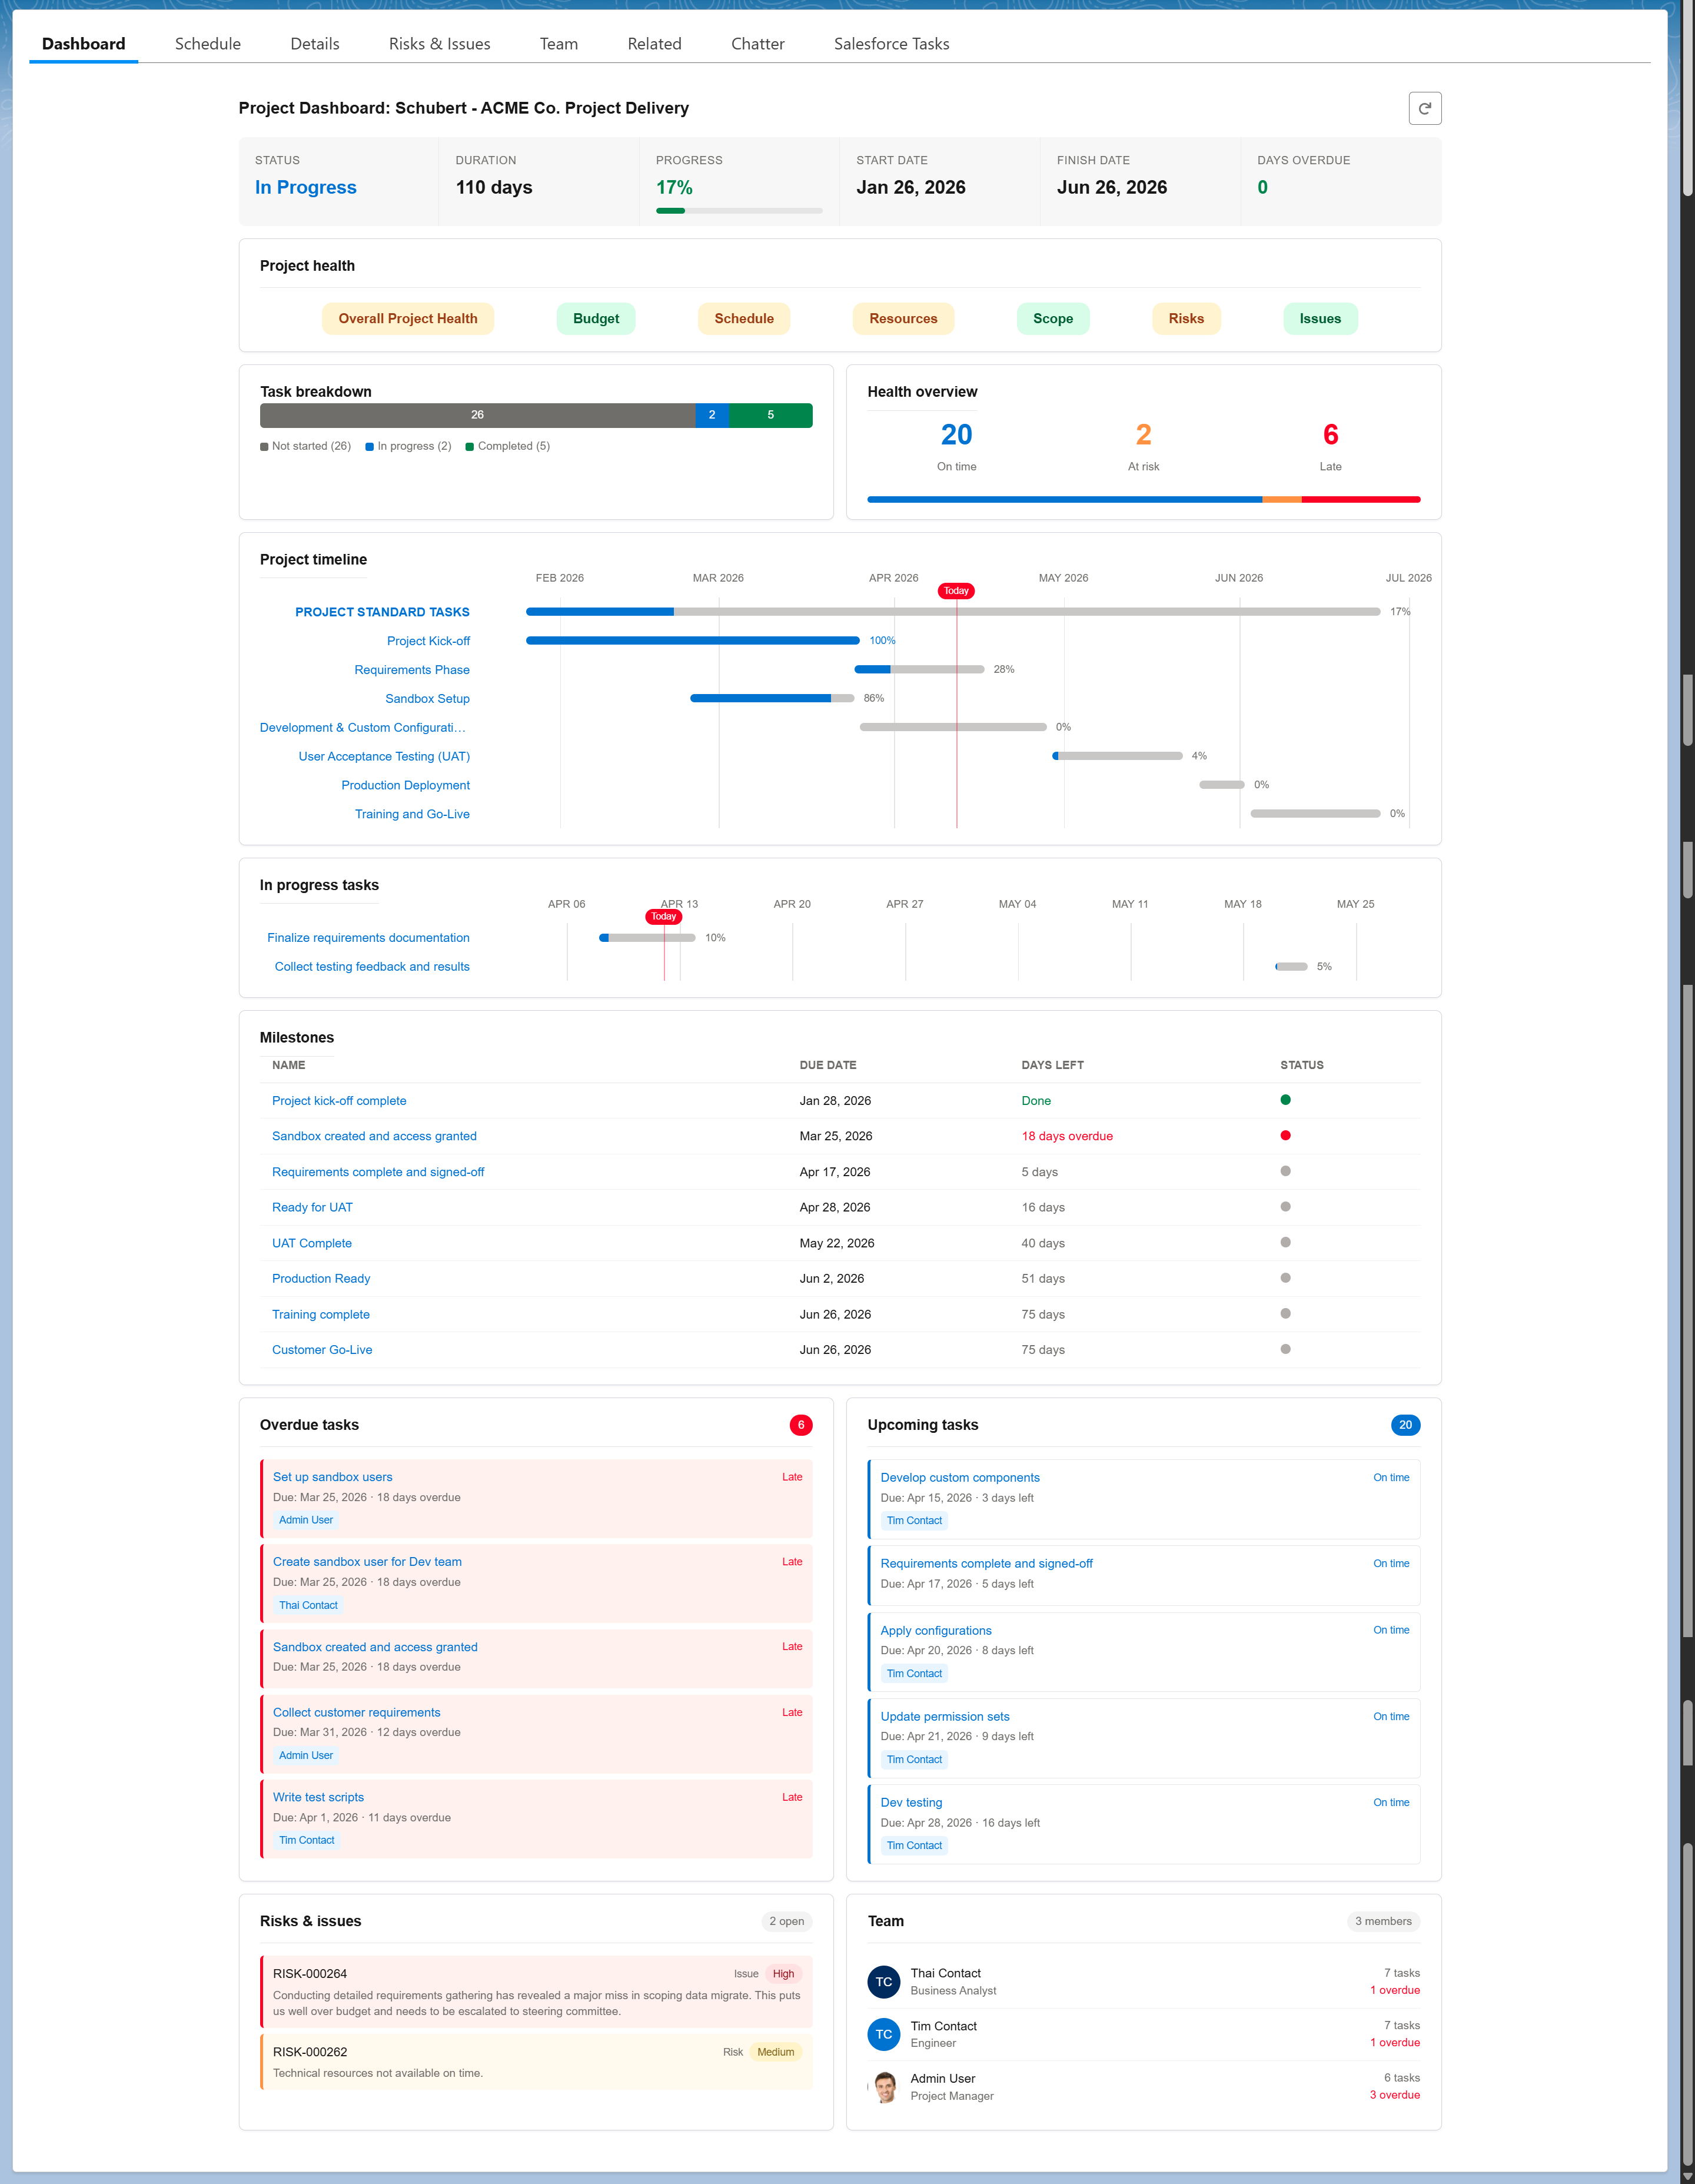Open Ready for UAT milestone
Screen dimensions: 1695x2184
click(312, 1208)
